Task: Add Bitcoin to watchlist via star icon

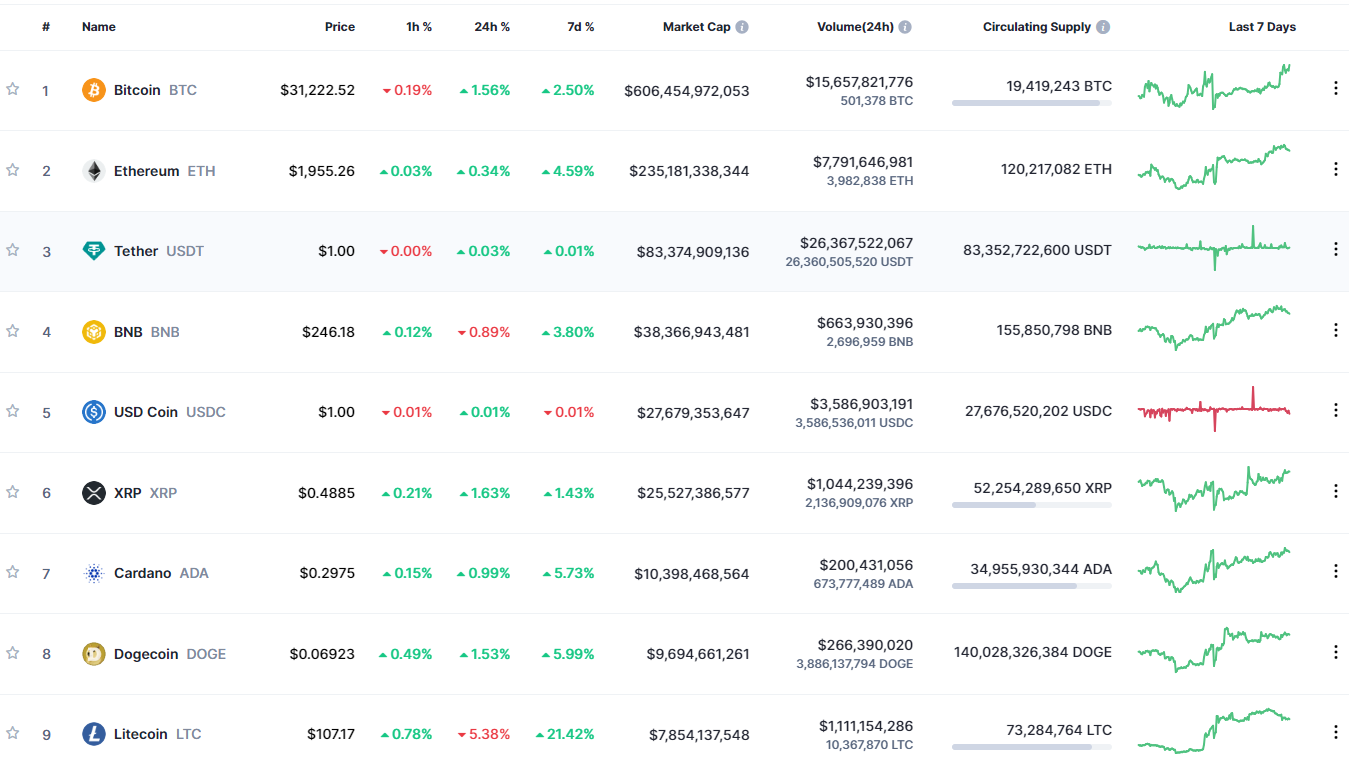Action: point(13,89)
